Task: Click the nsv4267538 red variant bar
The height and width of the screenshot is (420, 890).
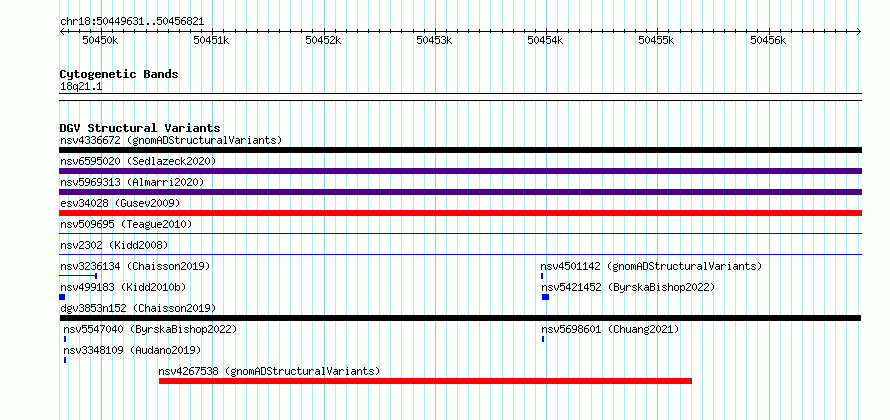Action: click(x=425, y=381)
